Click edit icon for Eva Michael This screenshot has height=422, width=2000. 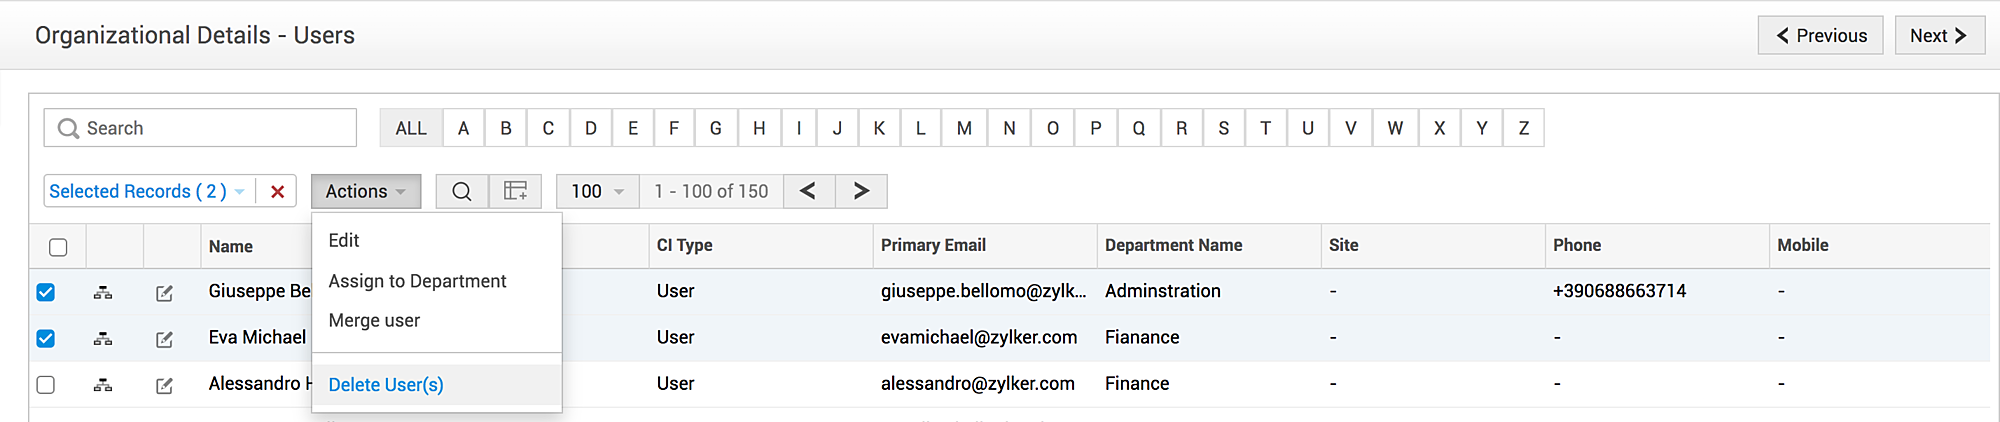(x=165, y=339)
